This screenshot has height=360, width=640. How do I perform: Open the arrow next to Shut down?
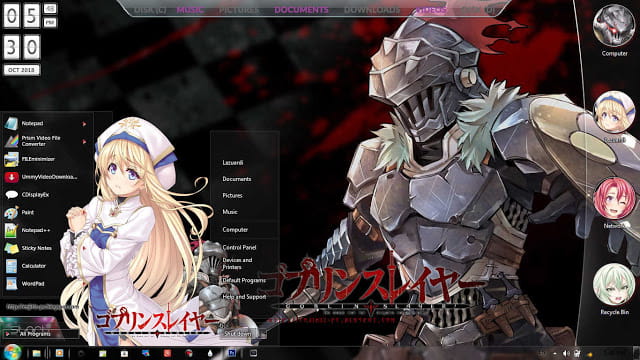tap(262, 334)
